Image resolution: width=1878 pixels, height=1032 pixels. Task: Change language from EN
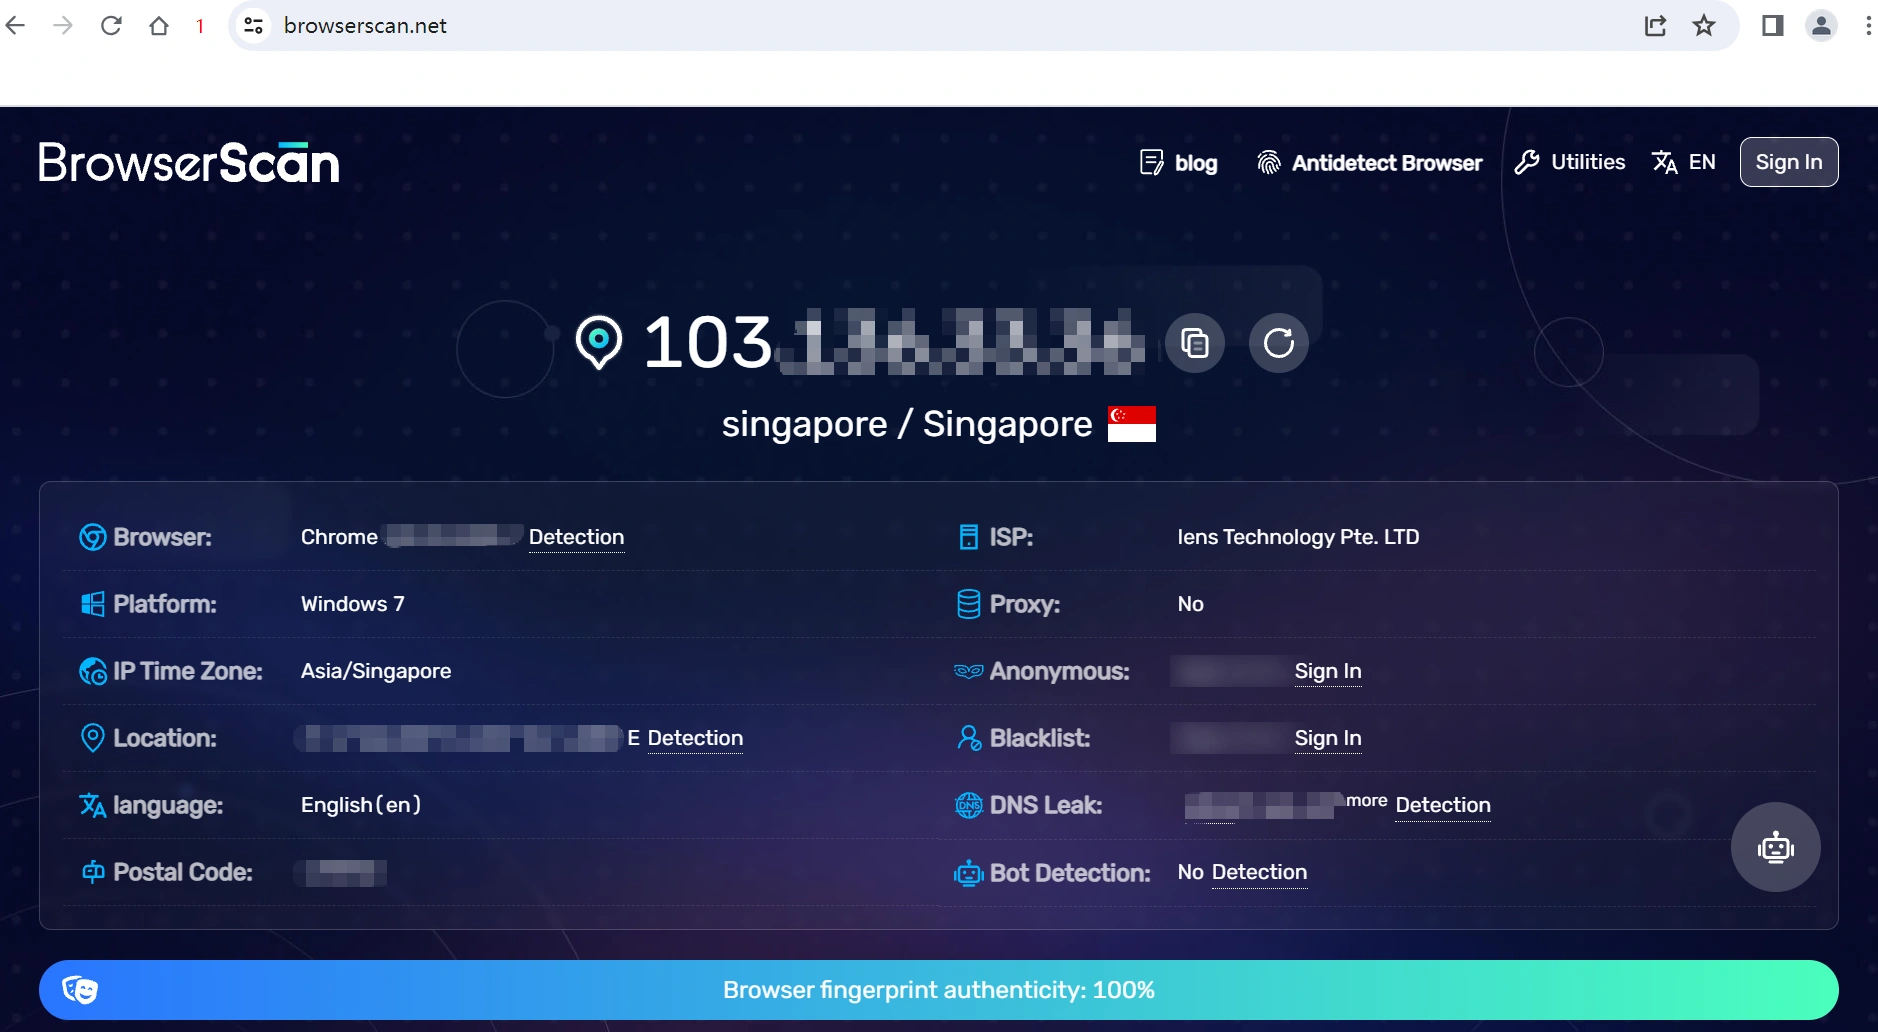pyautogui.click(x=1683, y=162)
